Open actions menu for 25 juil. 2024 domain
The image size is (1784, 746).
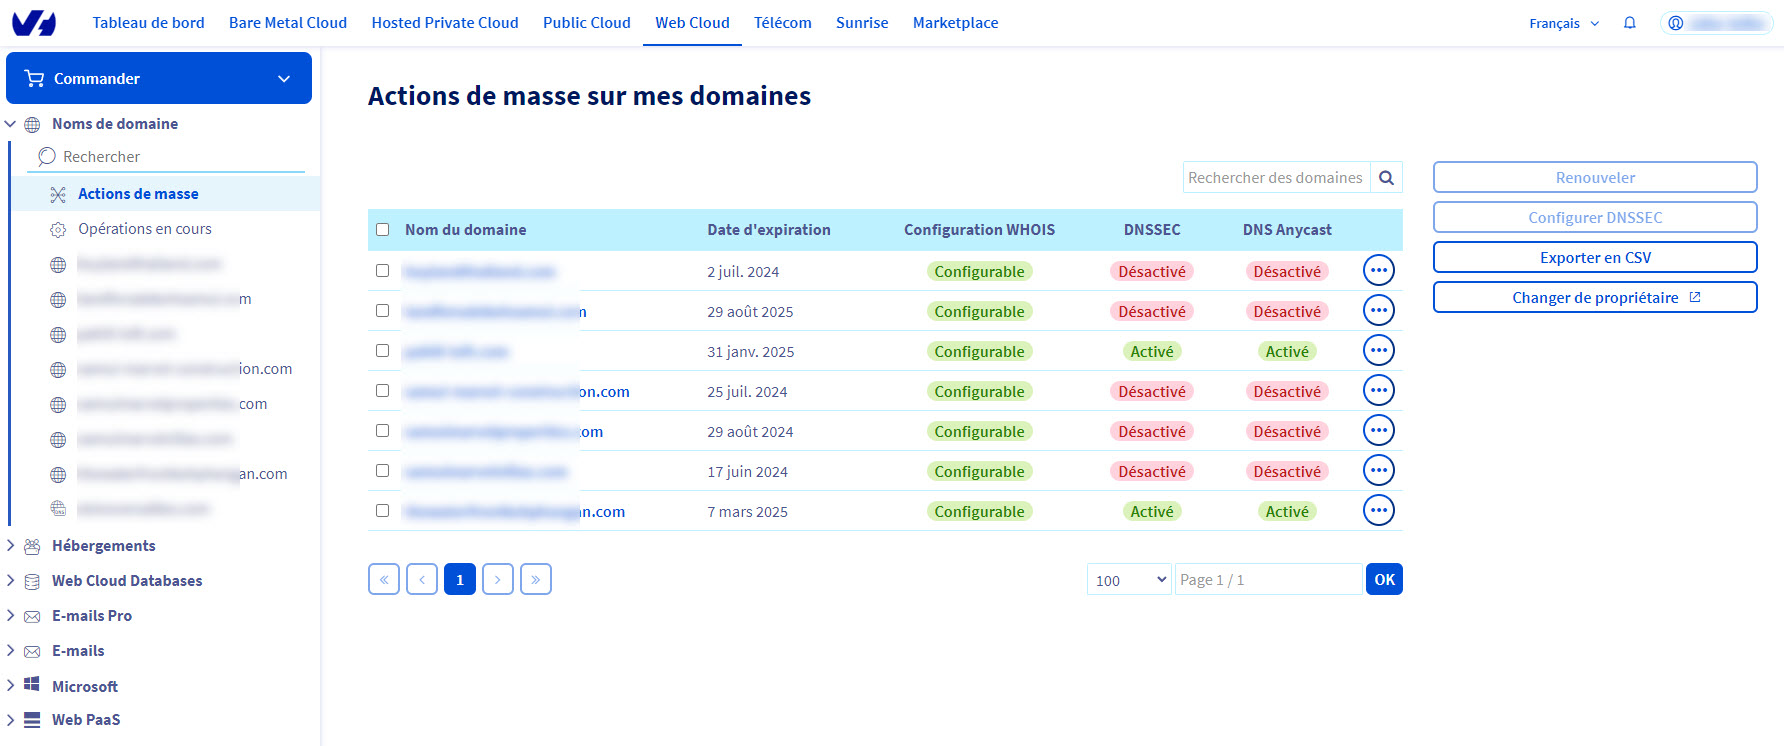tap(1379, 390)
